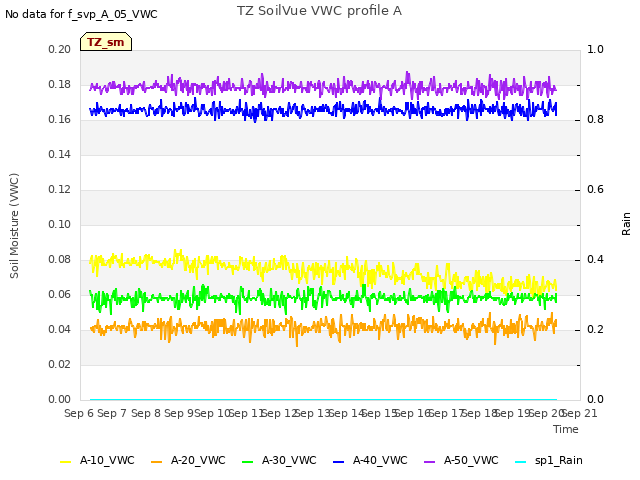Click the 0.12 value on left axis
This screenshot has width=640, height=480.
pos(60,189)
